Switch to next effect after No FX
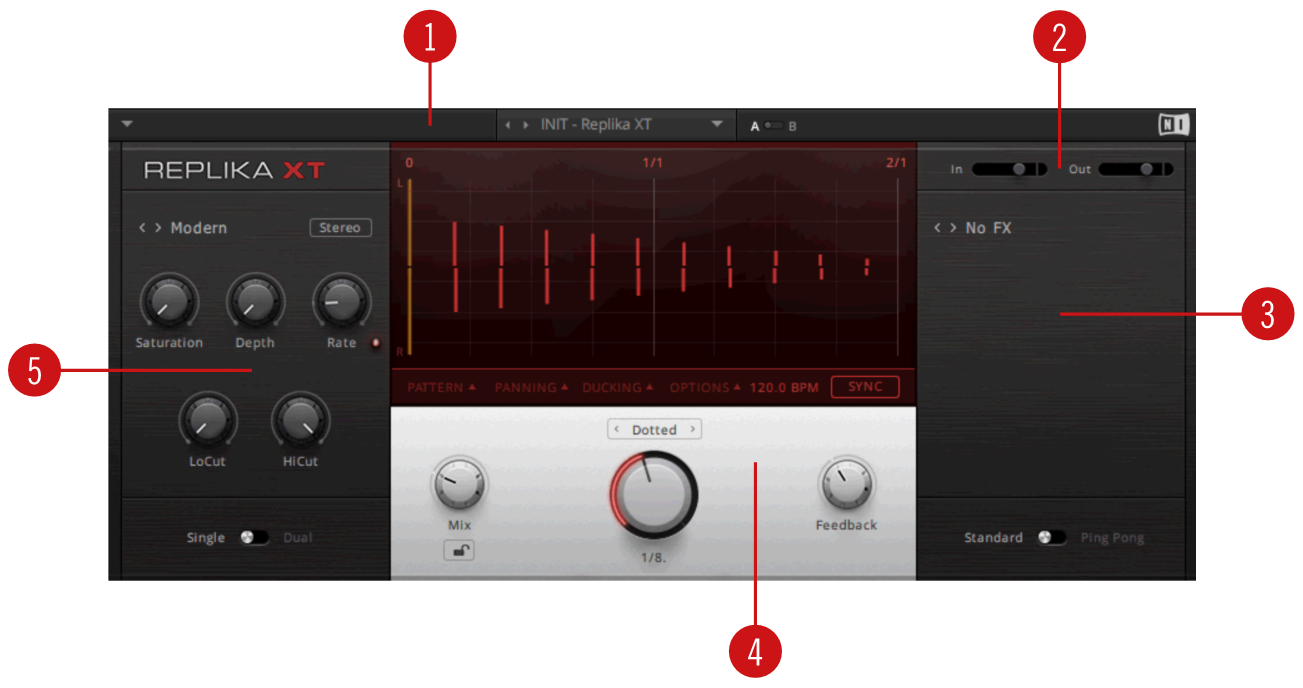 tap(953, 228)
